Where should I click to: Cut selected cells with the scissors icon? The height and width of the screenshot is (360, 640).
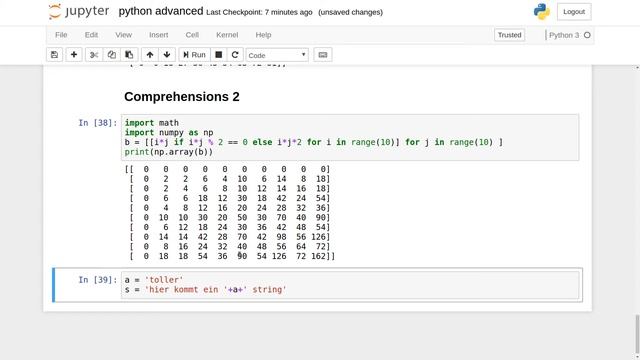94,55
